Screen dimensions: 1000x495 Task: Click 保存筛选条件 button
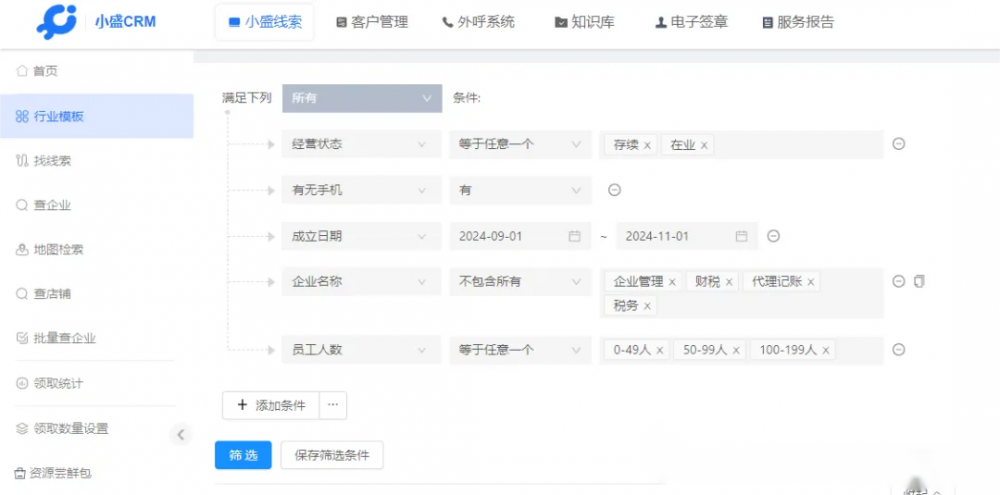pyautogui.click(x=332, y=455)
